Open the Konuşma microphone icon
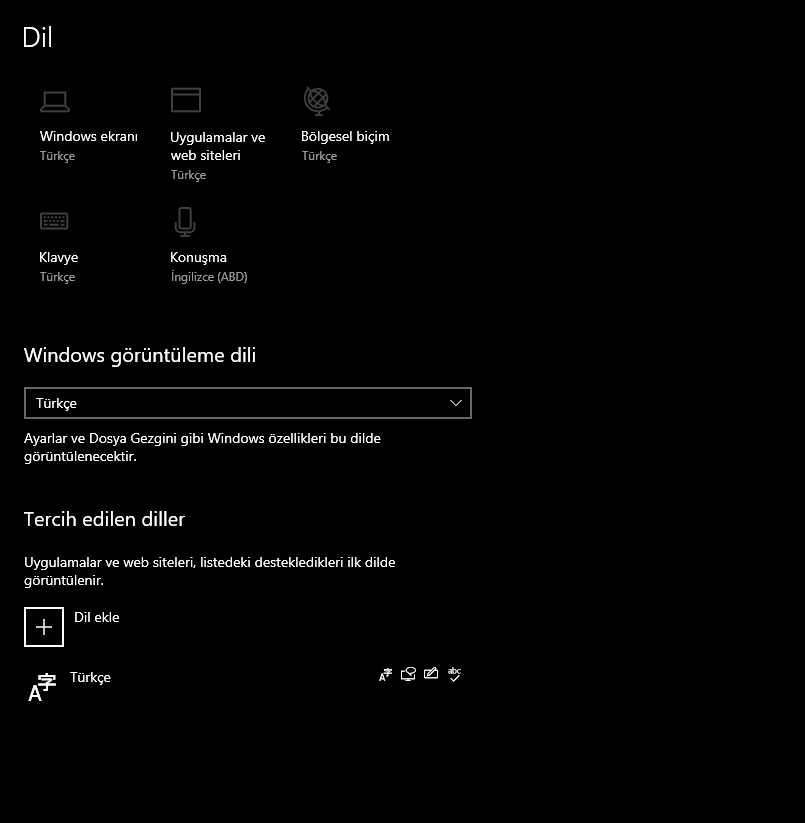The image size is (805, 823). click(185, 221)
